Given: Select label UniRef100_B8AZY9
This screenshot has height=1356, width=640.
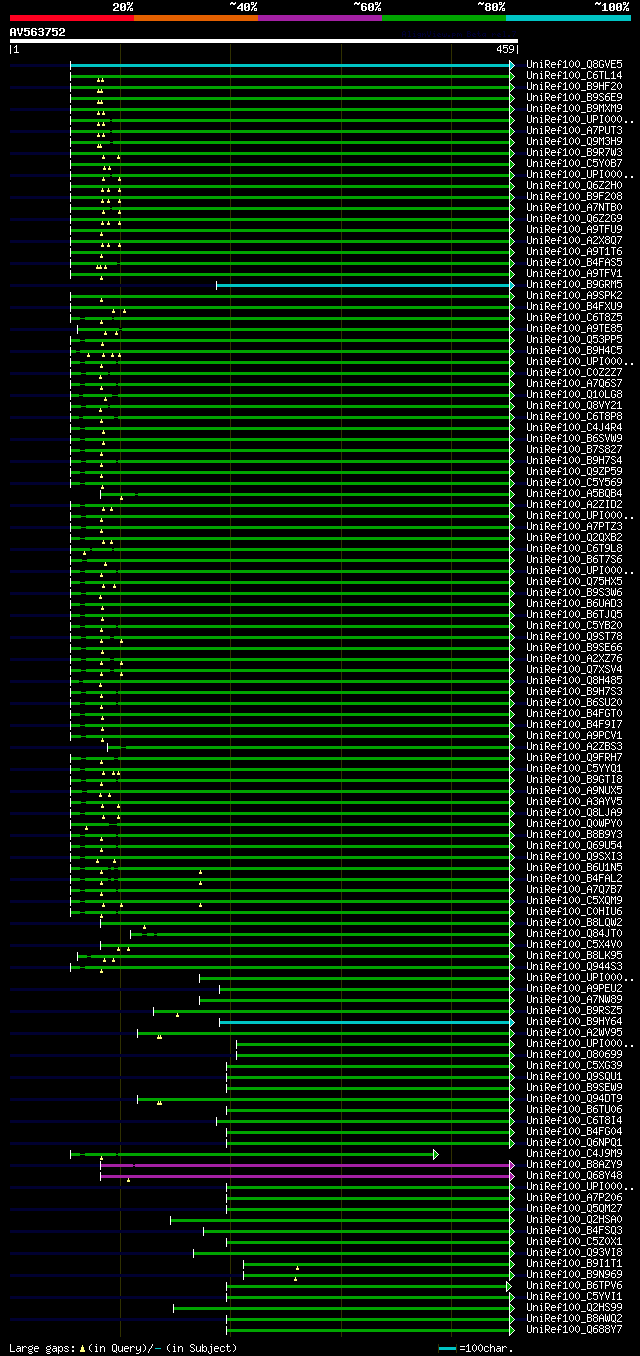Looking at the screenshot, I should coord(574,1164).
